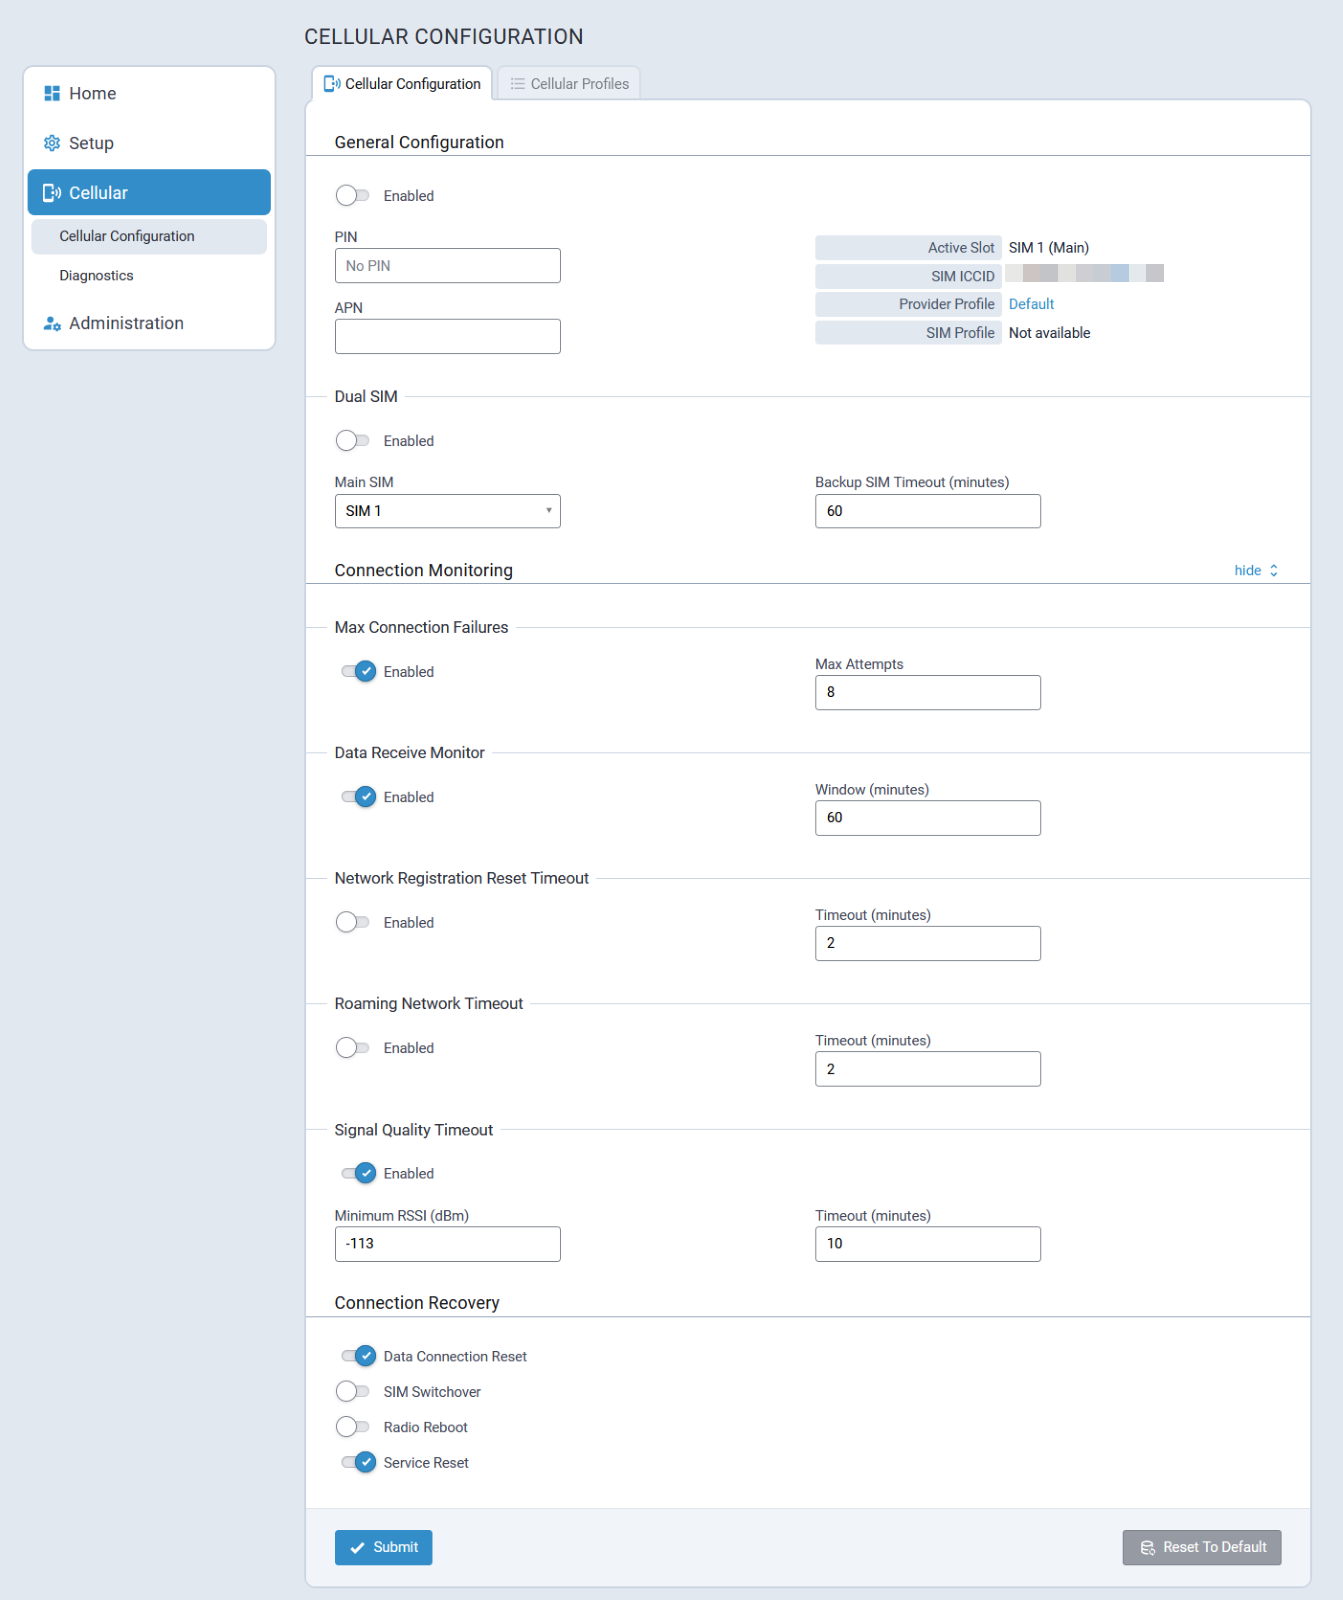Turn on the Dual SIM toggle

[x=353, y=441]
